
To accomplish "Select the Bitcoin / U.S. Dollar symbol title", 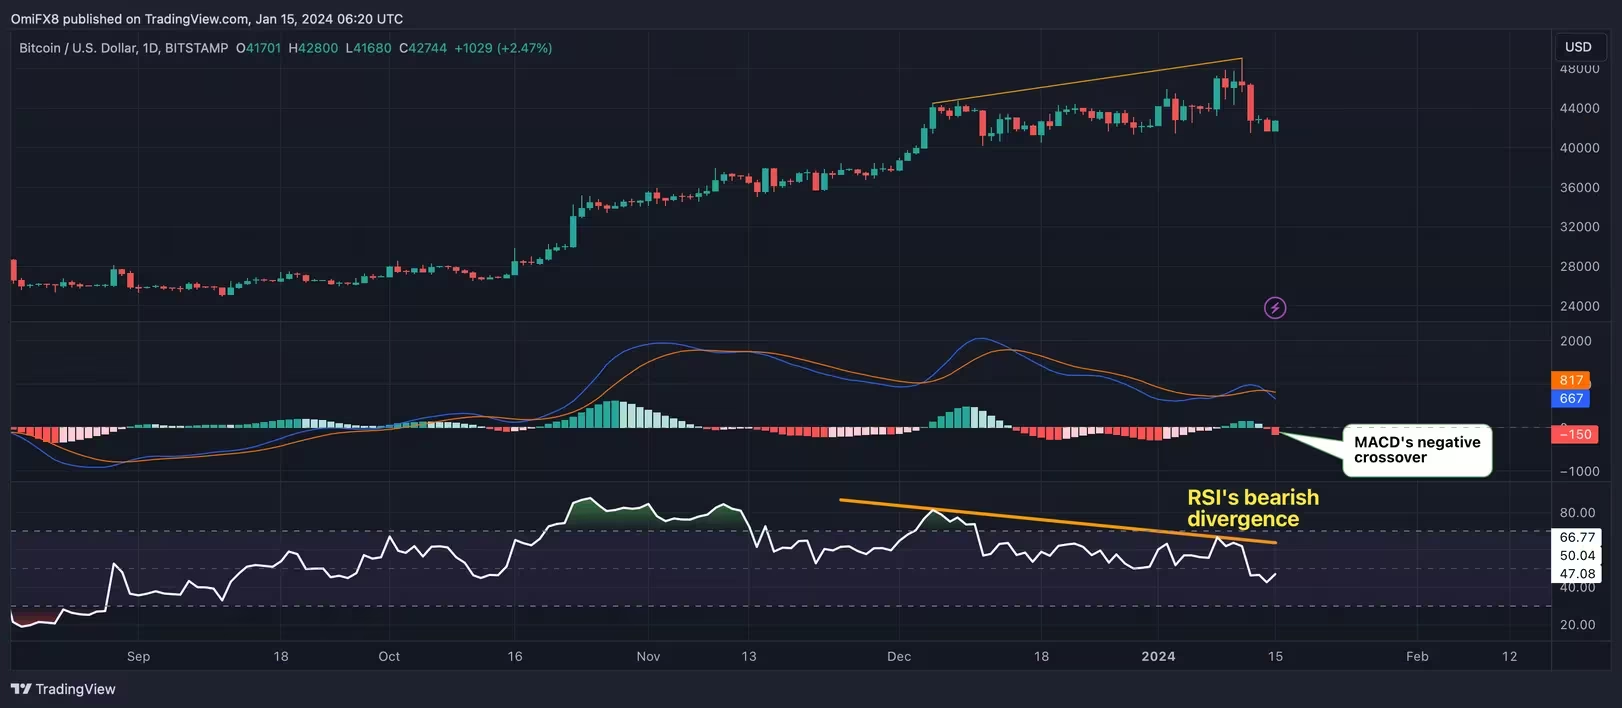I will point(124,48).
